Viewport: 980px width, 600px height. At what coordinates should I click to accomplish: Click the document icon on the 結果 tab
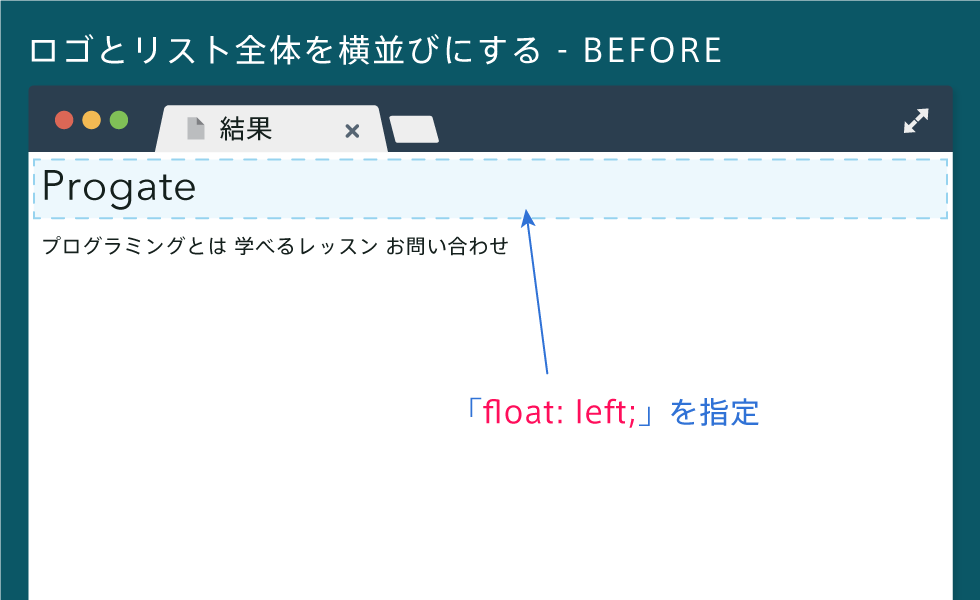(x=196, y=128)
